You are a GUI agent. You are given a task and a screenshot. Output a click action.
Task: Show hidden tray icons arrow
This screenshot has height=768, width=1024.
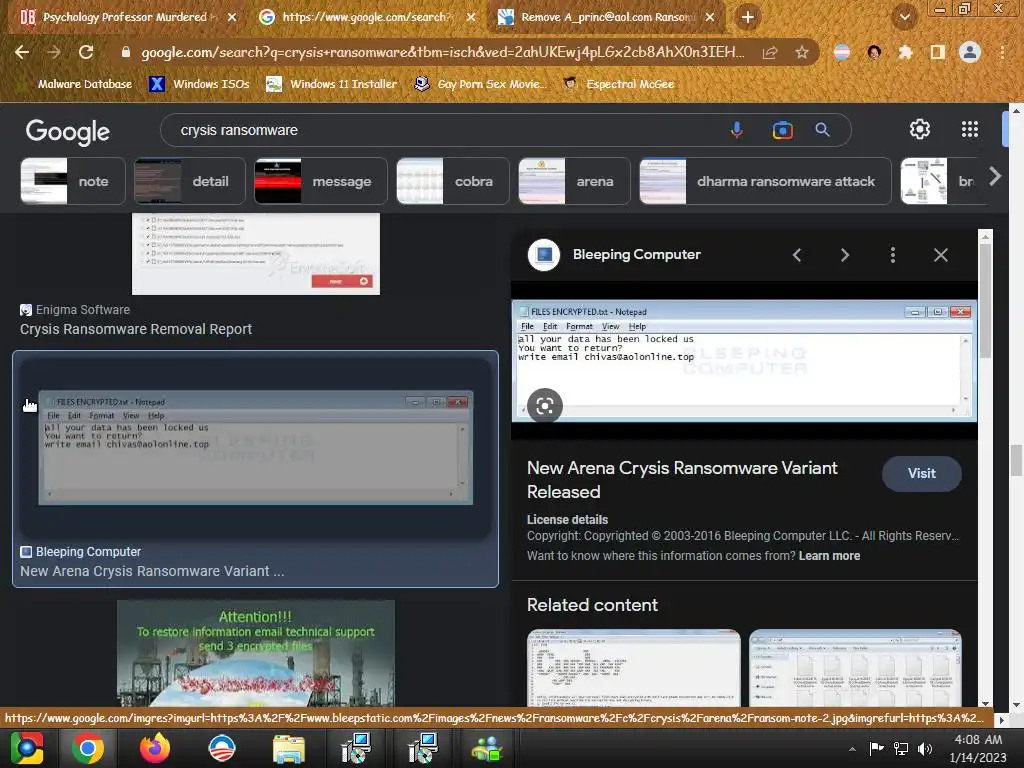pos(852,749)
